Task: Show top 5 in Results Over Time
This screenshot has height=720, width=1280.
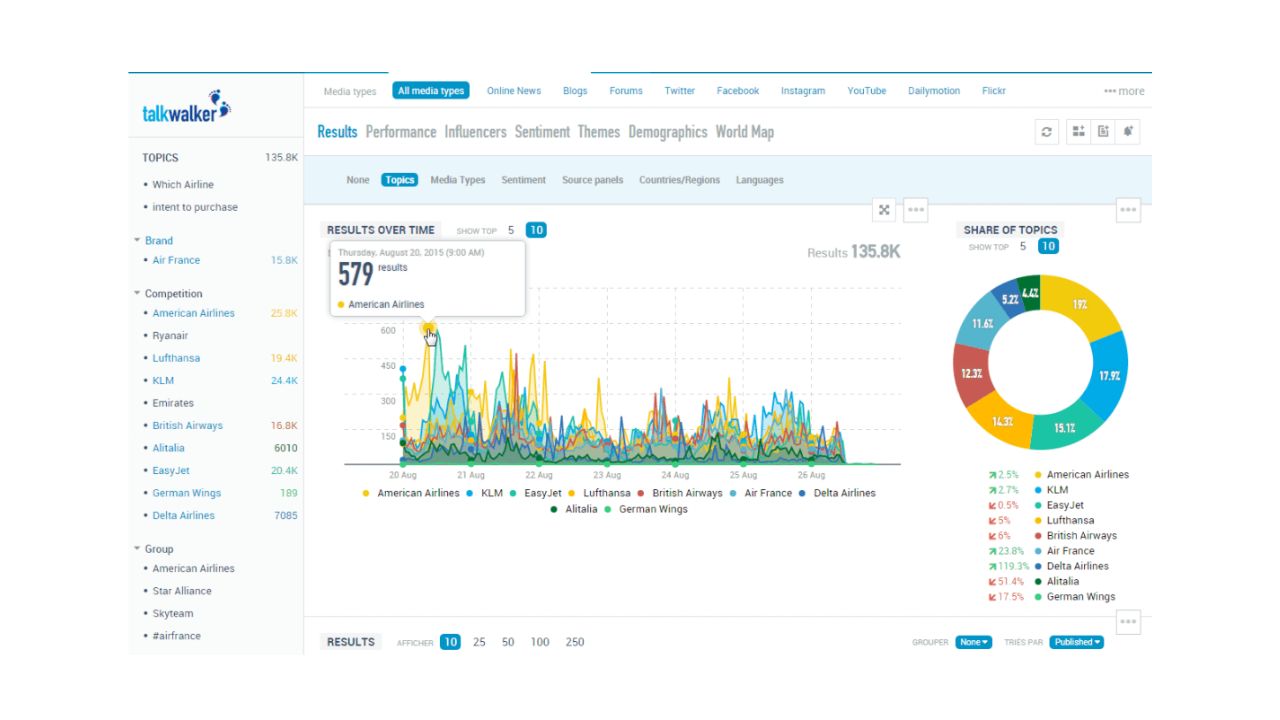Action: [x=511, y=230]
